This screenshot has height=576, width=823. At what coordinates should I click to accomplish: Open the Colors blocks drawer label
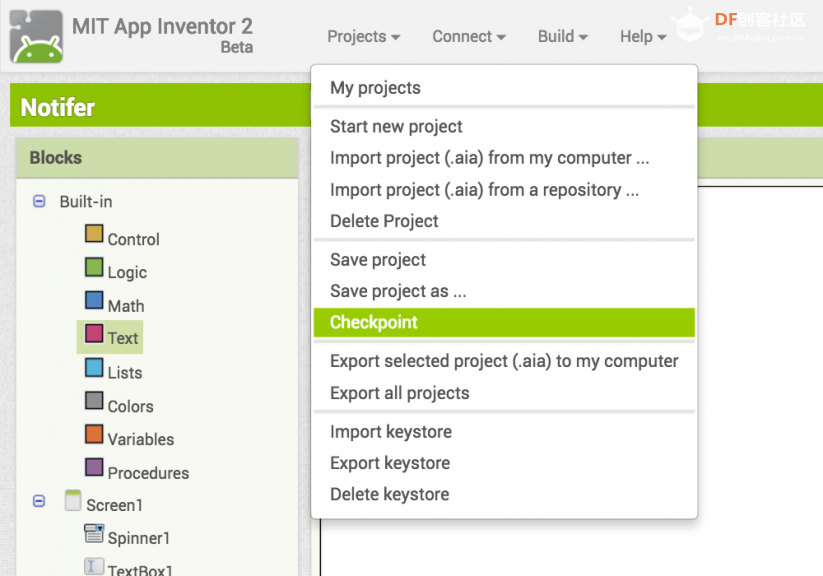click(x=130, y=406)
